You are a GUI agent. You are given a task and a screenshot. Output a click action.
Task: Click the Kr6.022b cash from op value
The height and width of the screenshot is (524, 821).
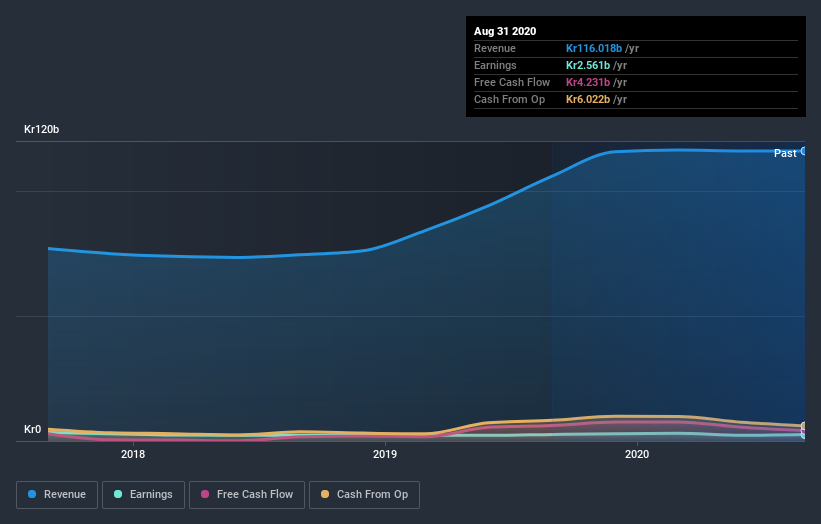coord(588,99)
